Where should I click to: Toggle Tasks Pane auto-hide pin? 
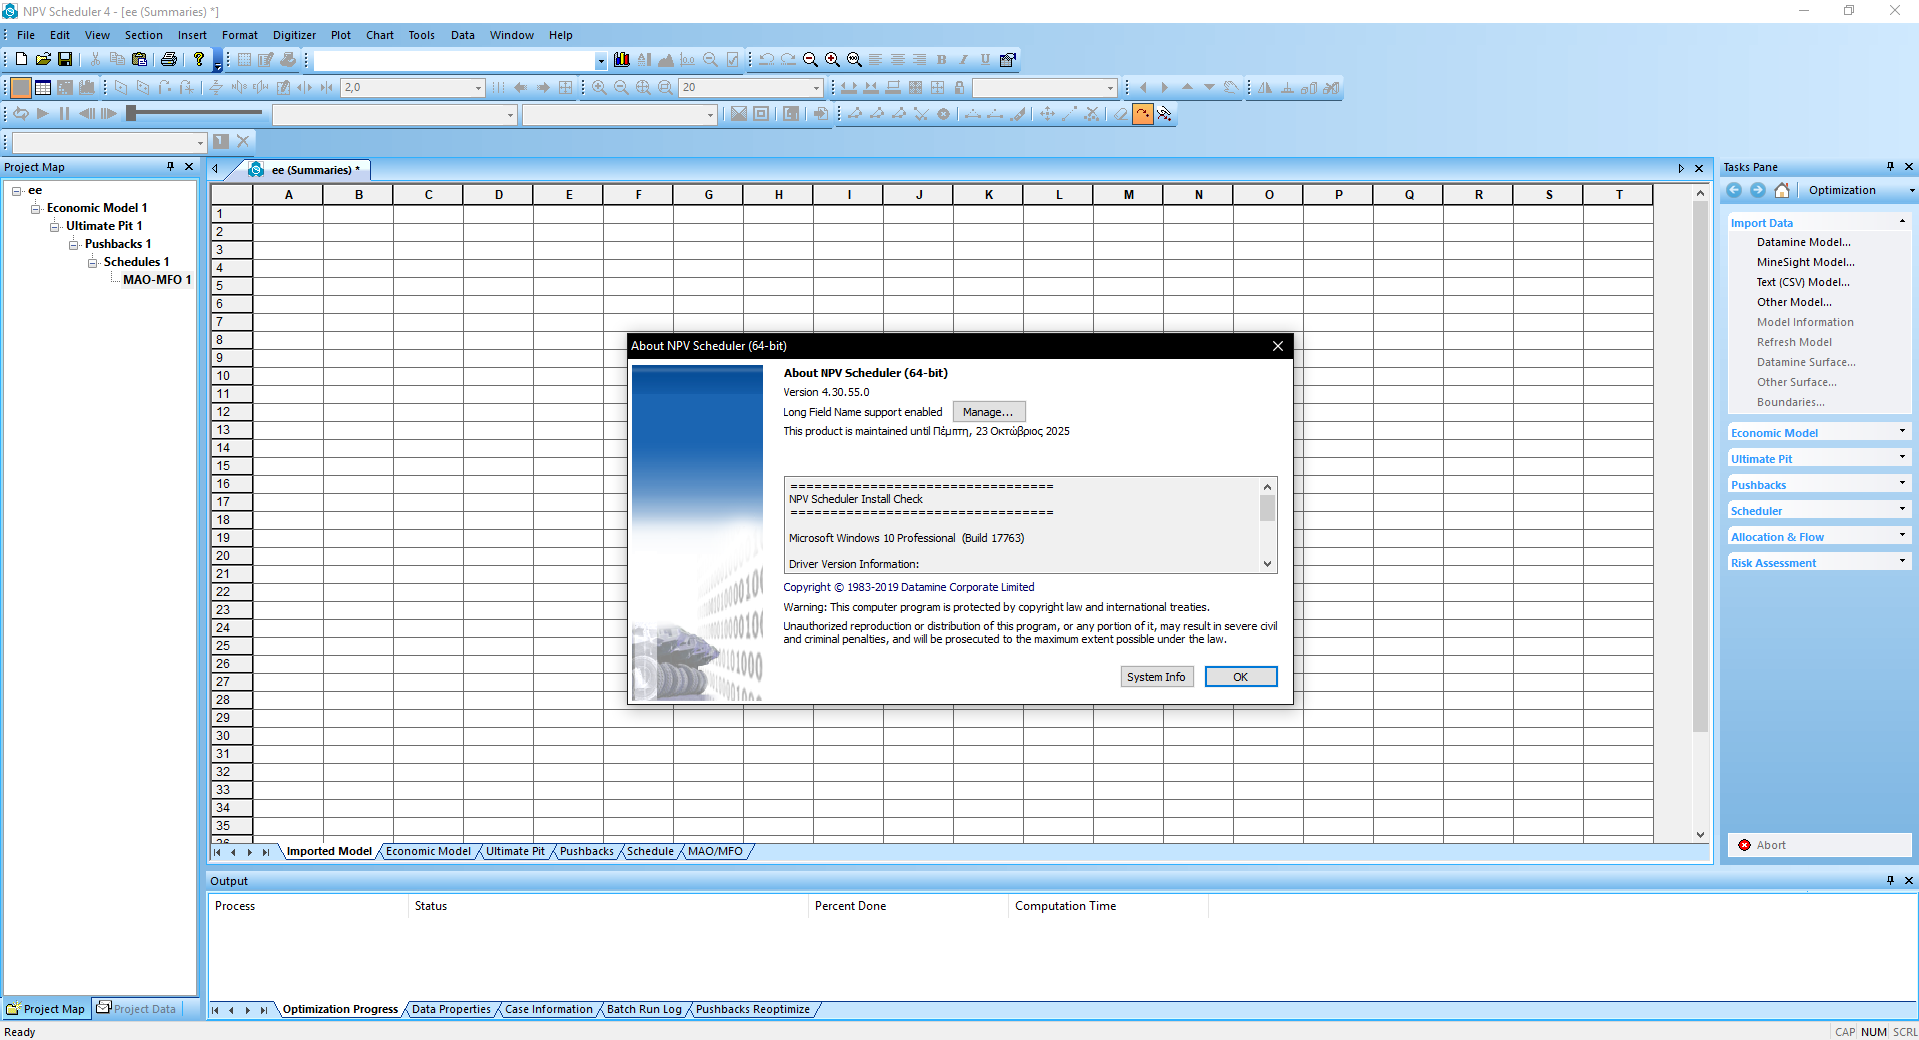coord(1890,167)
